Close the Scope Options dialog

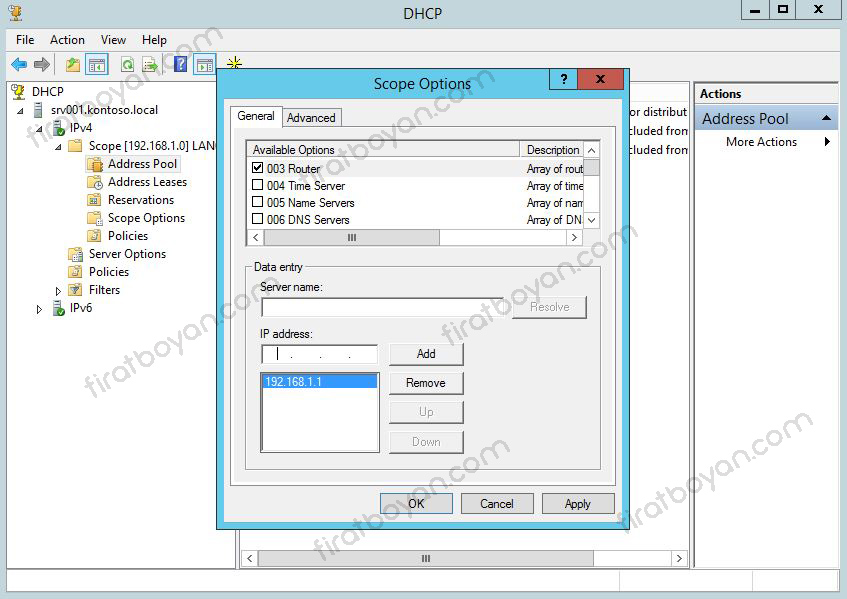click(x=600, y=79)
